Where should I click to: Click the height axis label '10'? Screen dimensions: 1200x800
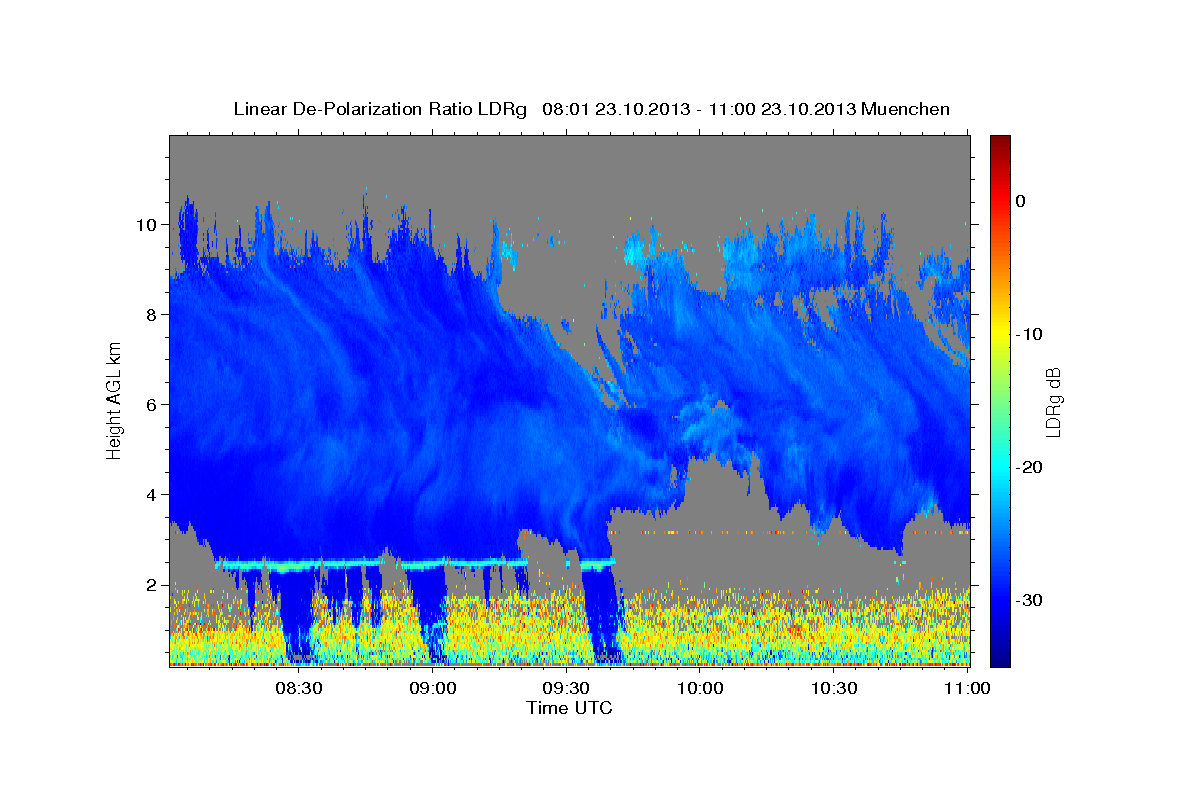tap(146, 225)
